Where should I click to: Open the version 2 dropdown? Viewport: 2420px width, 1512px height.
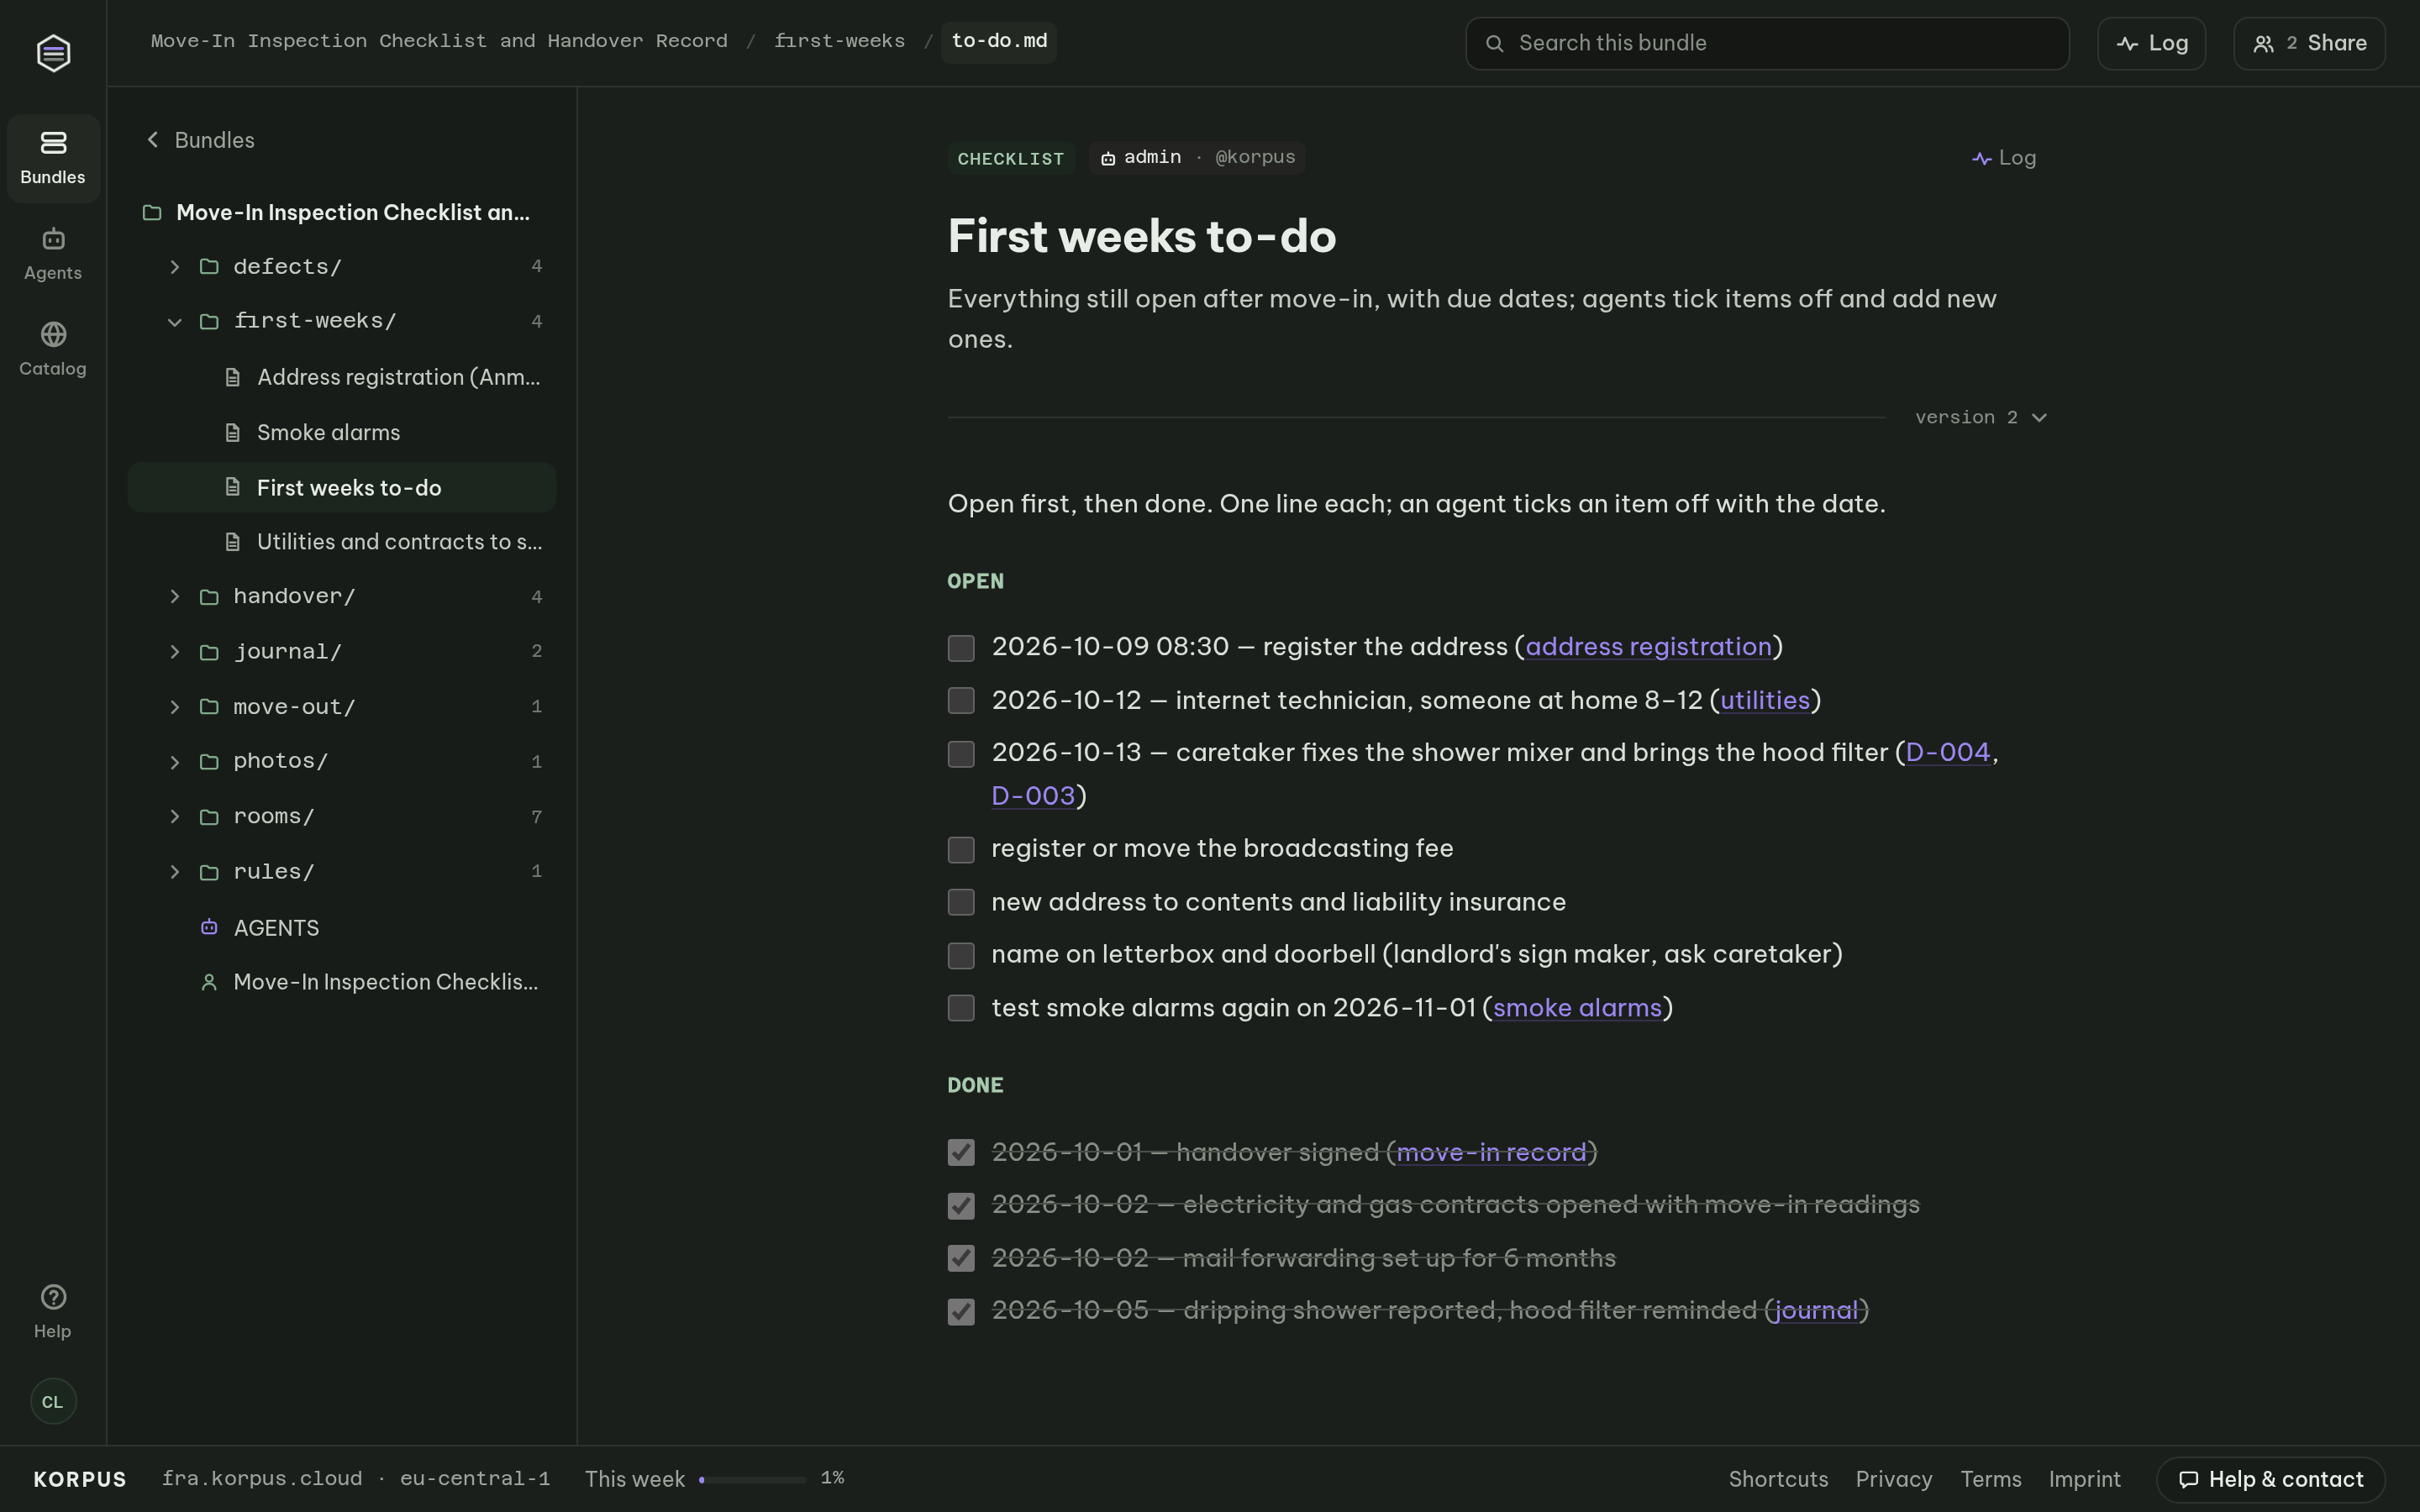1981,418
